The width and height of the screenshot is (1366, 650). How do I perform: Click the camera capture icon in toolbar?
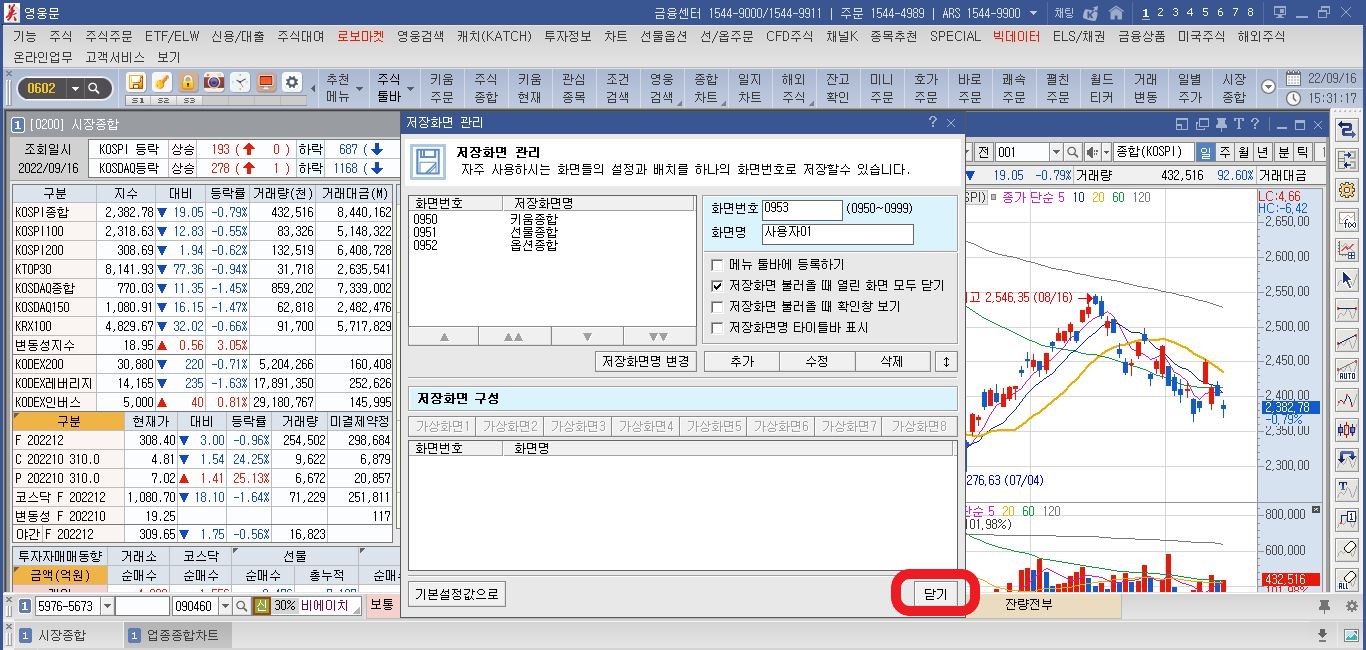pyautogui.click(x=214, y=82)
